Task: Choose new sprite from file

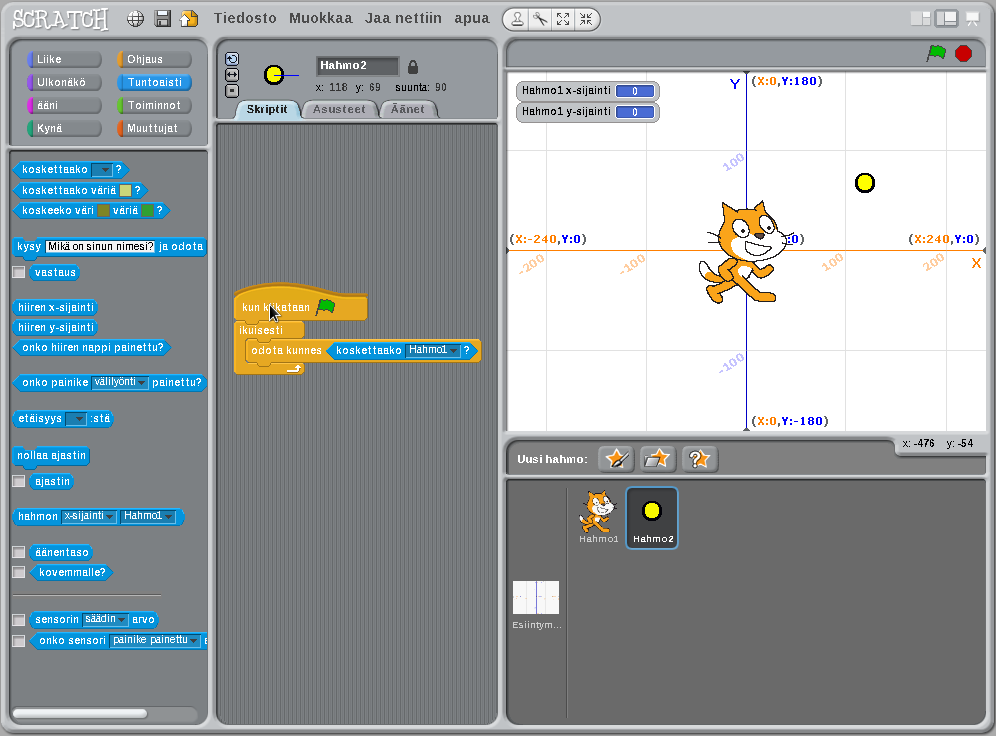Action: [x=657, y=458]
